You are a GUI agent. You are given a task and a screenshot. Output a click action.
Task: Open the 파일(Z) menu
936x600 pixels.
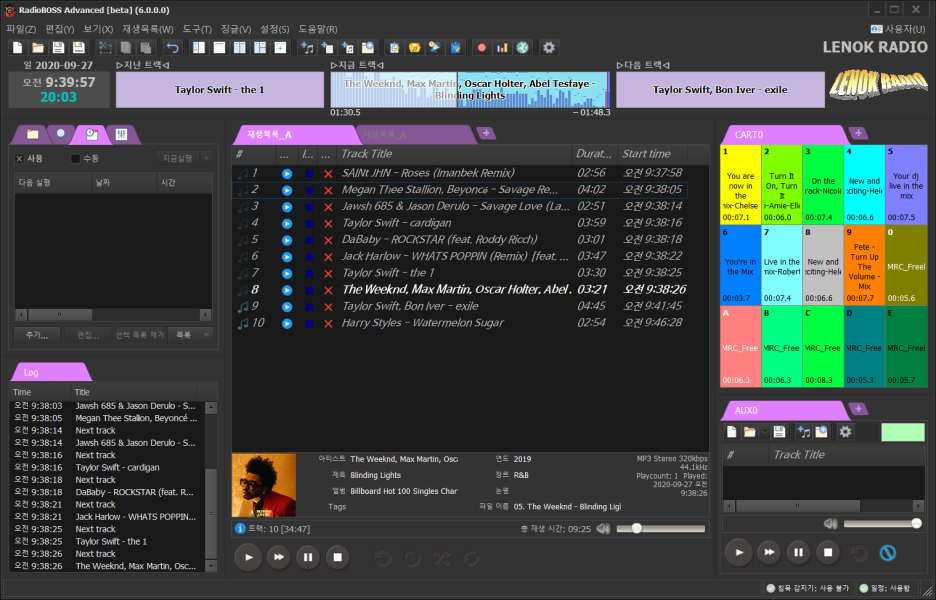pyautogui.click(x=21, y=29)
